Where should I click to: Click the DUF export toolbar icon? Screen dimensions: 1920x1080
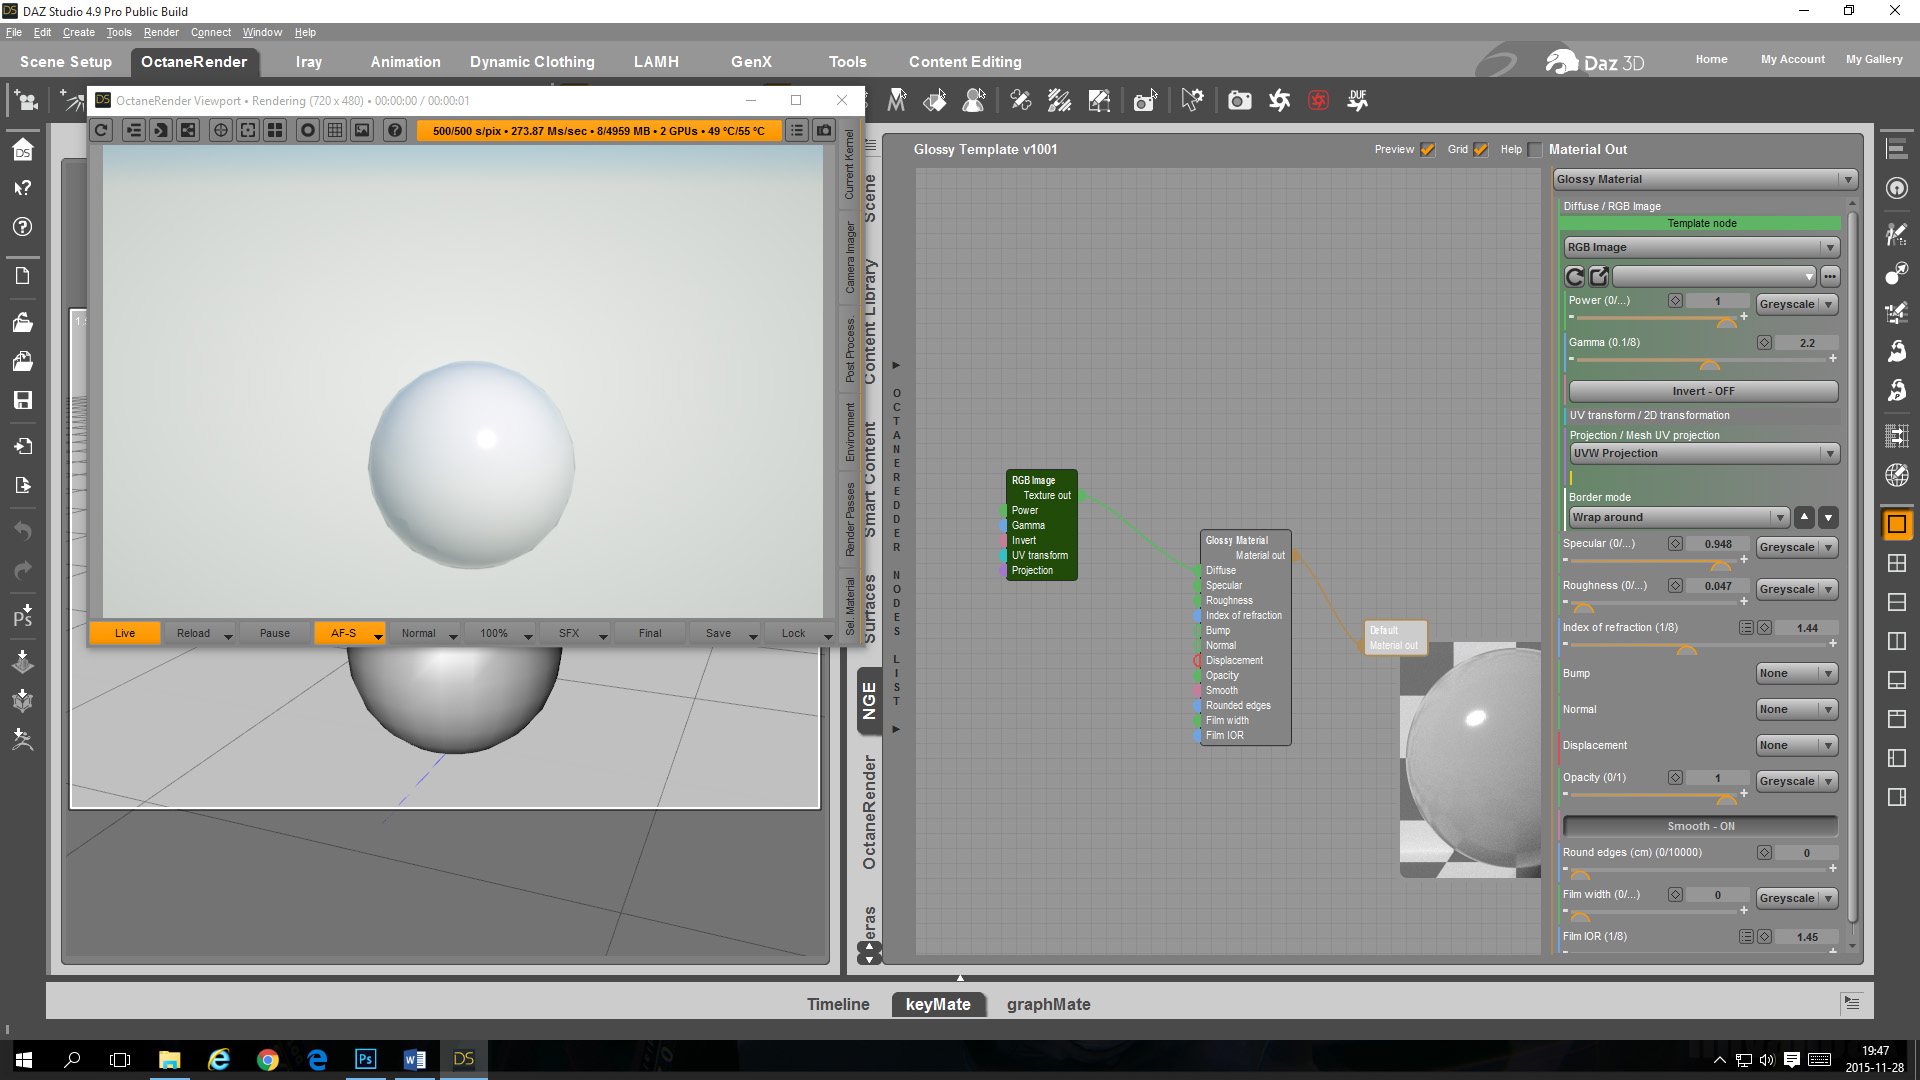tap(1357, 100)
